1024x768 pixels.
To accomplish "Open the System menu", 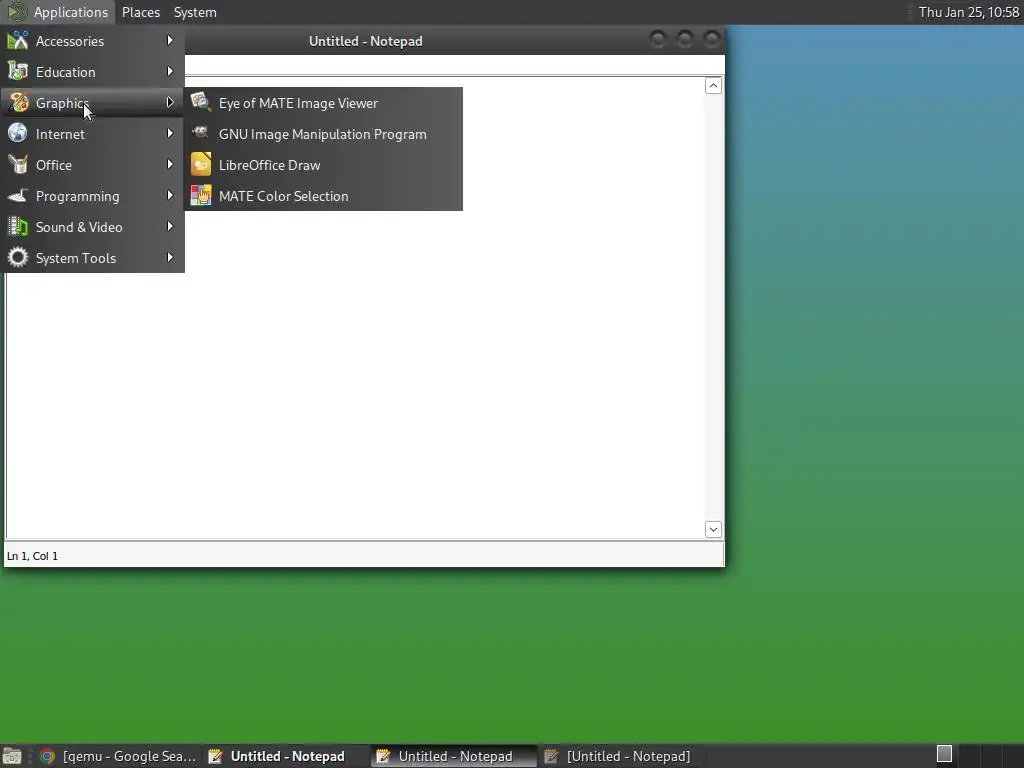I will point(195,12).
